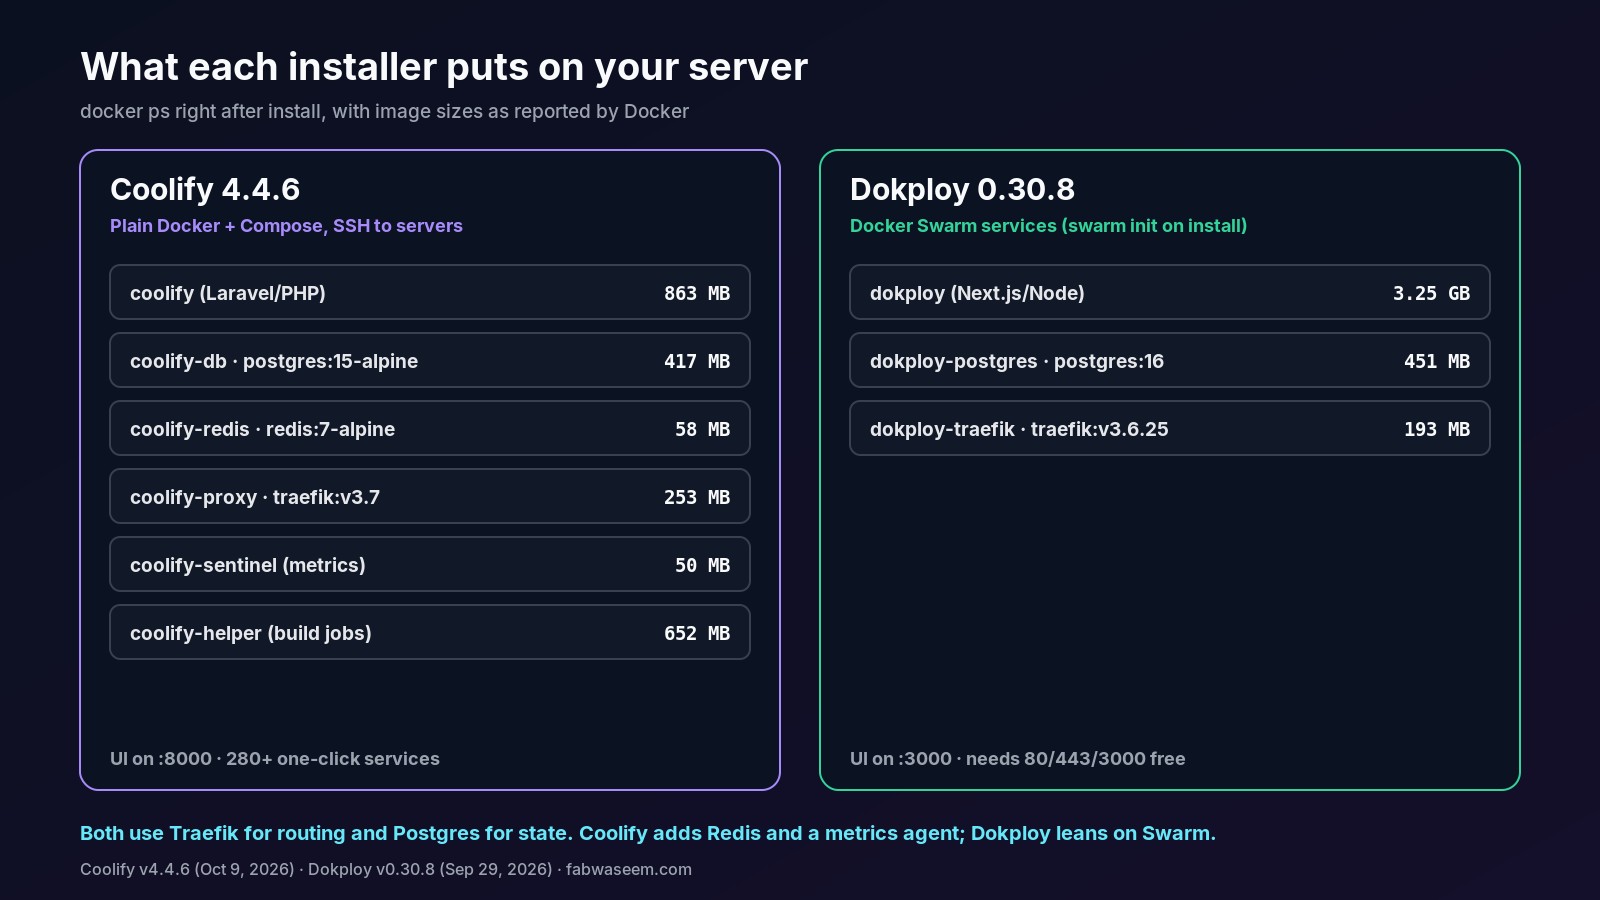The image size is (1600, 900).
Task: Select the "coolify-redis · redis:7-alpine" row label
Action: pos(262,429)
